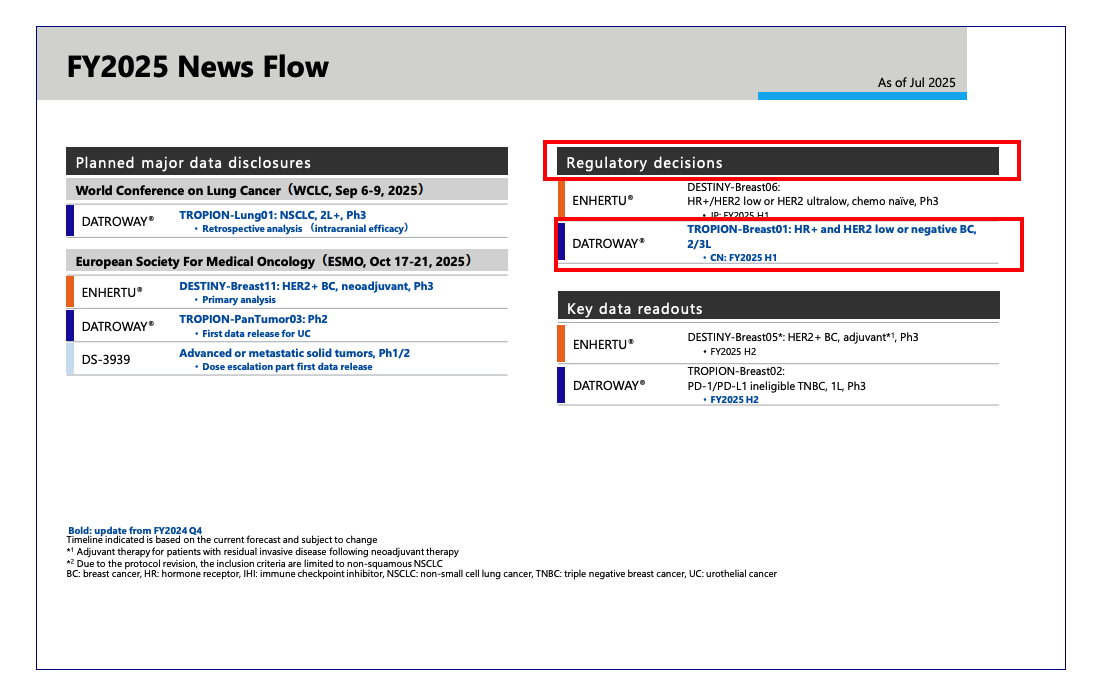The image size is (1100, 700).
Task: Click the "TROPION-Breast02:" study name
Action: tap(736, 372)
